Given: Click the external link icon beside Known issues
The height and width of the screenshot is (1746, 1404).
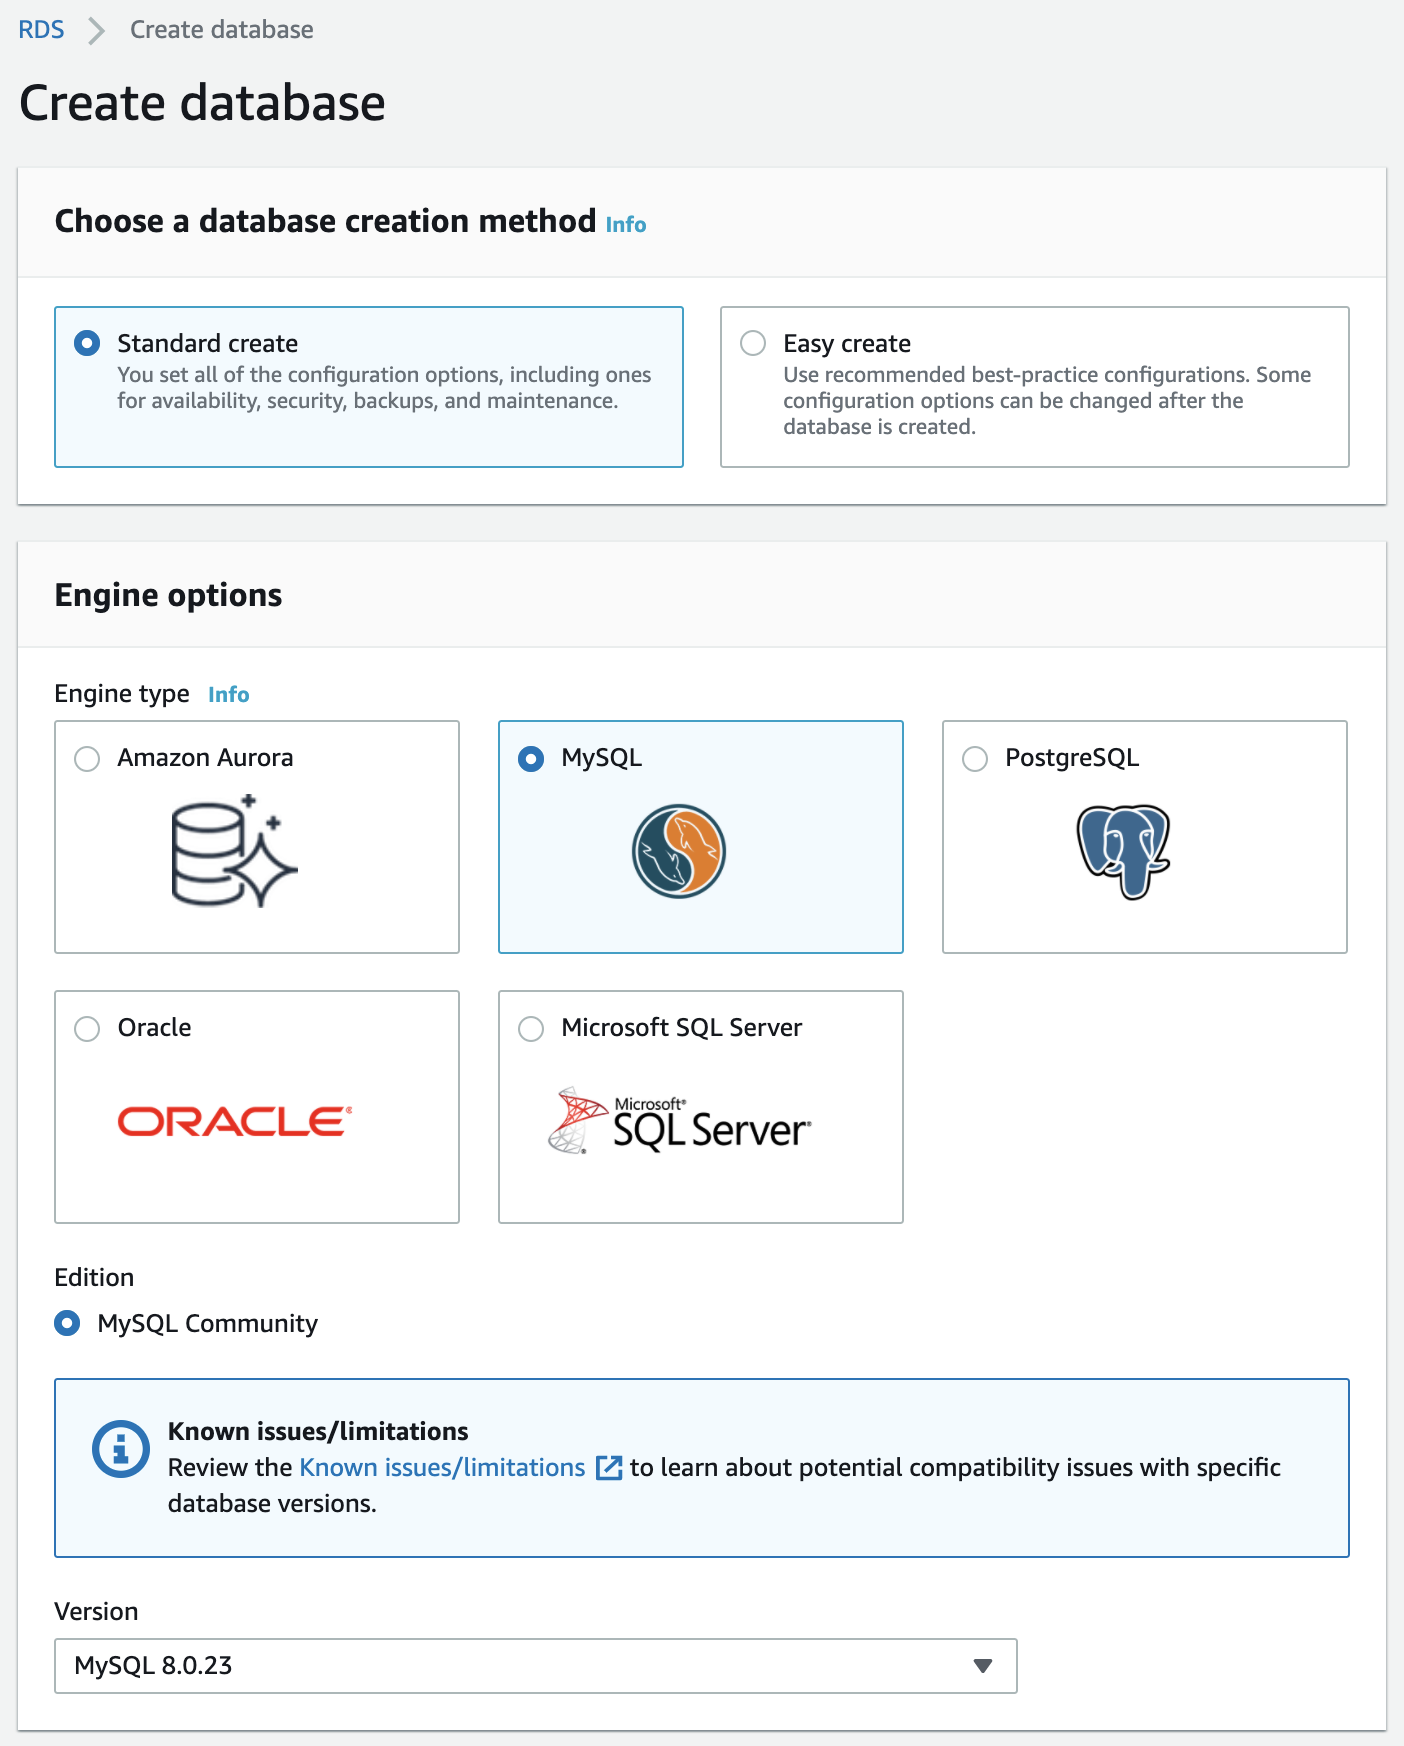Looking at the screenshot, I should (x=608, y=1468).
